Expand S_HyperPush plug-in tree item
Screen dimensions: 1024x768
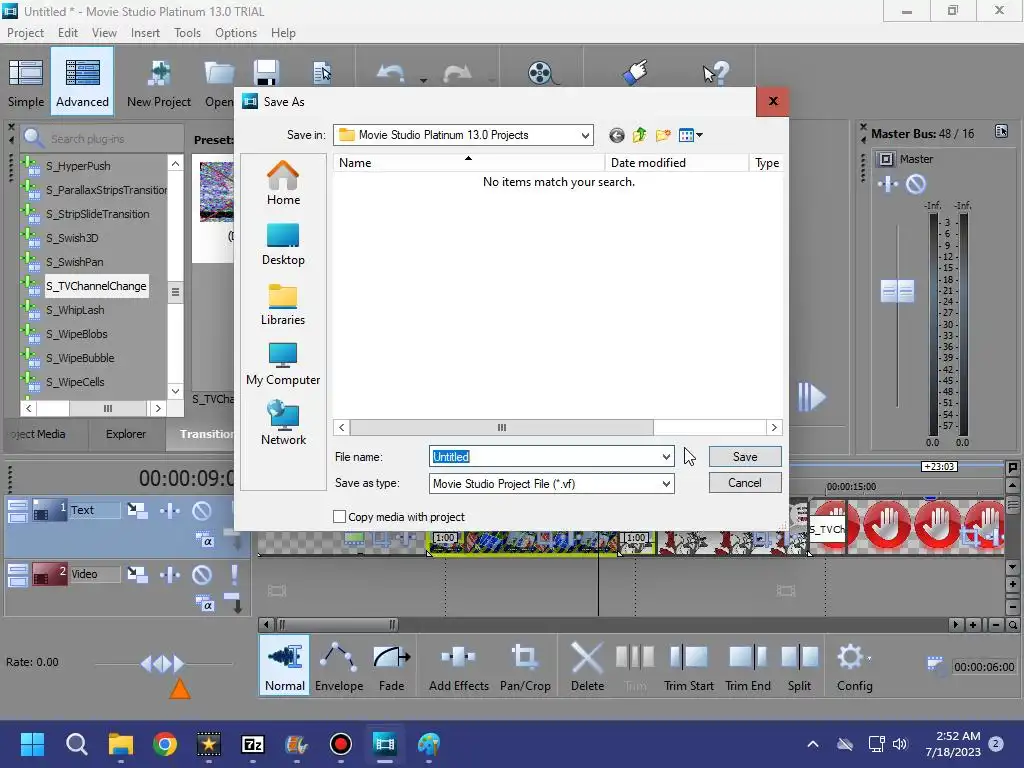[29, 164]
